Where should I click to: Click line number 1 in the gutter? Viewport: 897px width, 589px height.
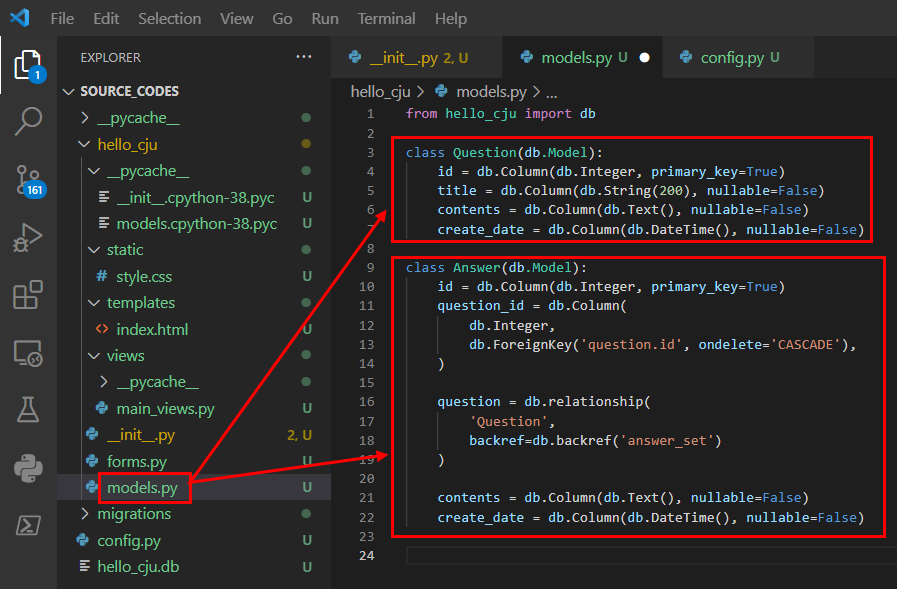370,114
